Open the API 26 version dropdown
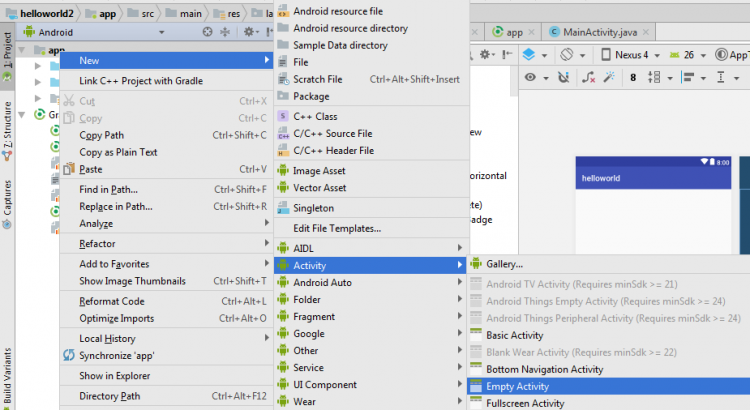Screen dimensions: 750x410 [692, 54]
